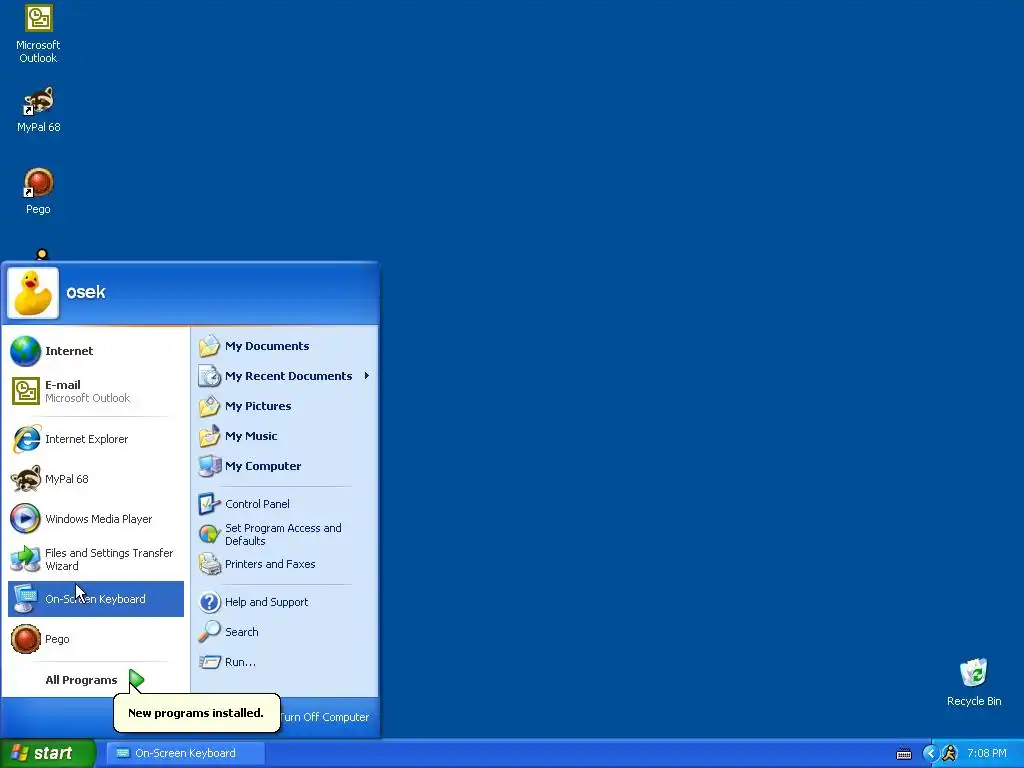Image resolution: width=1024 pixels, height=768 pixels.
Task: Select the MyPal 68 desktop shortcut
Action: tap(38, 110)
